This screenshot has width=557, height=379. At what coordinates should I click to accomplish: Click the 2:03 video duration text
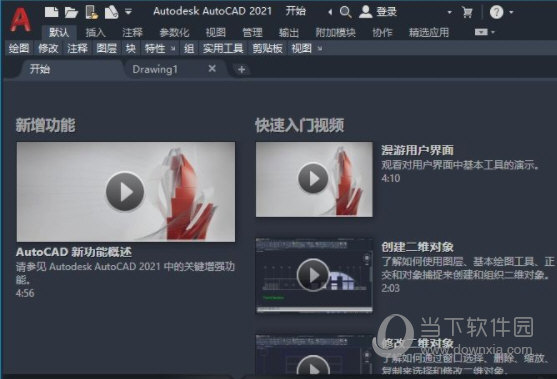(391, 288)
